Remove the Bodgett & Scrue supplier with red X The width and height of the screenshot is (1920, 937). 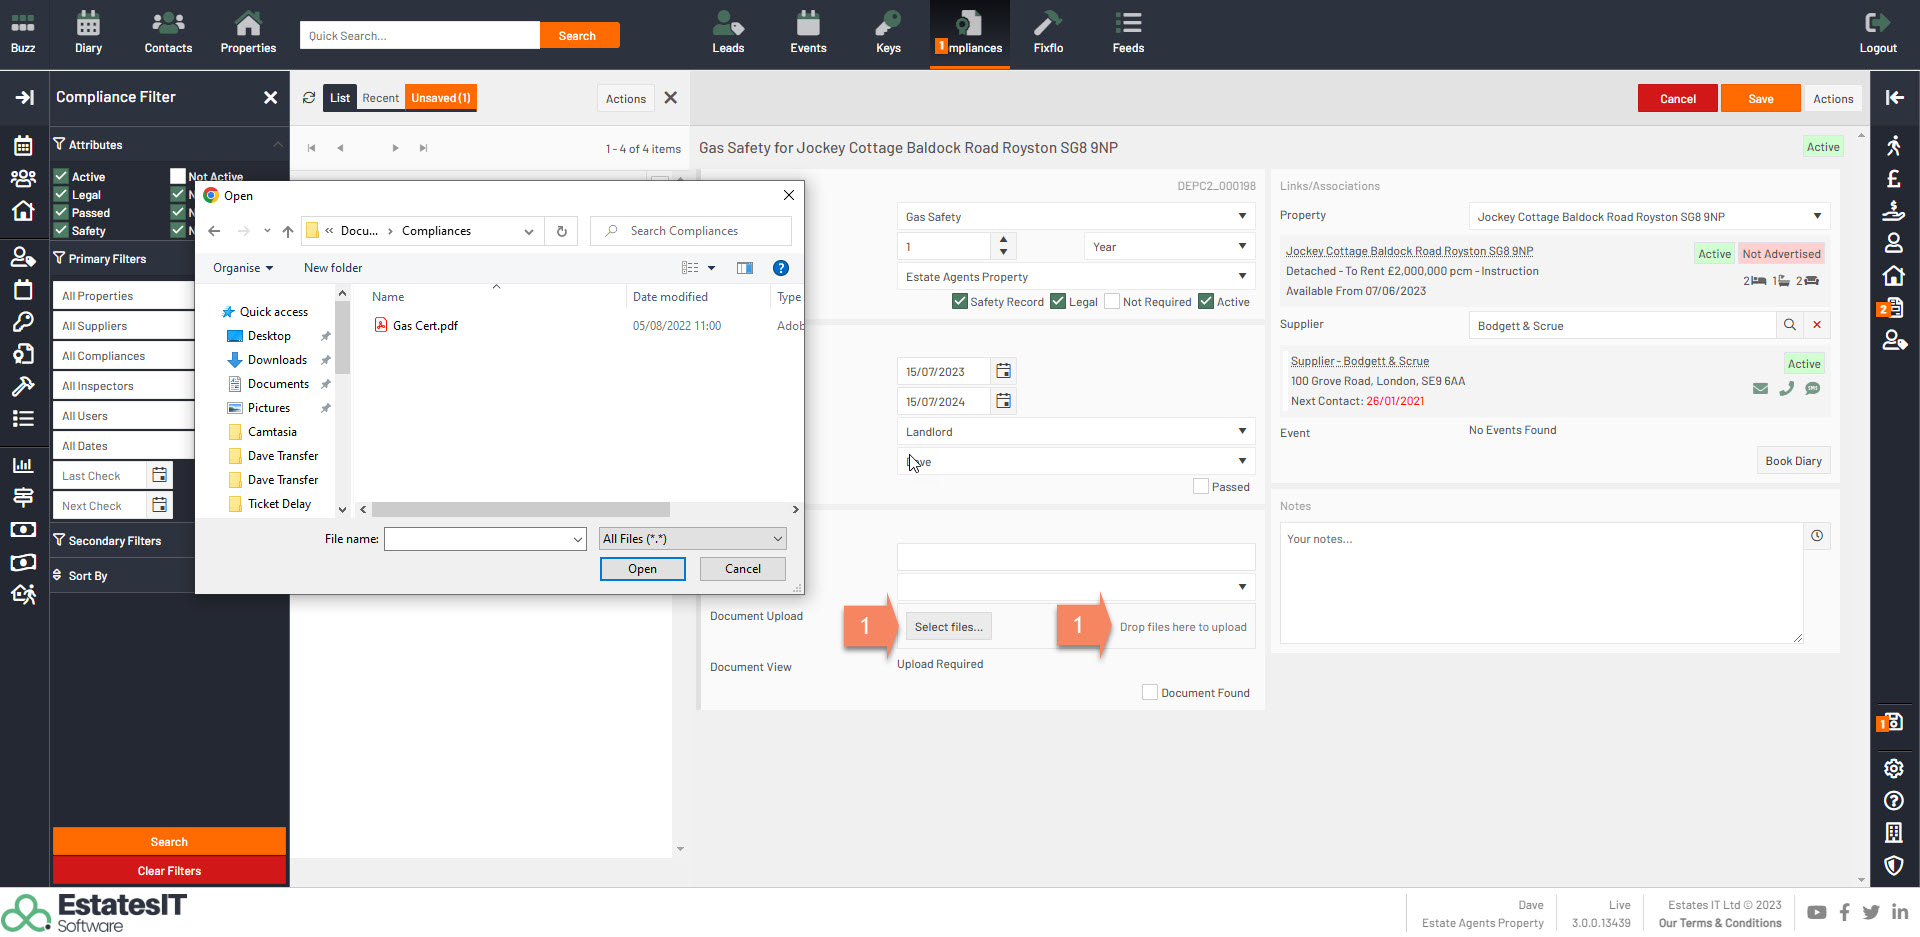tap(1817, 325)
